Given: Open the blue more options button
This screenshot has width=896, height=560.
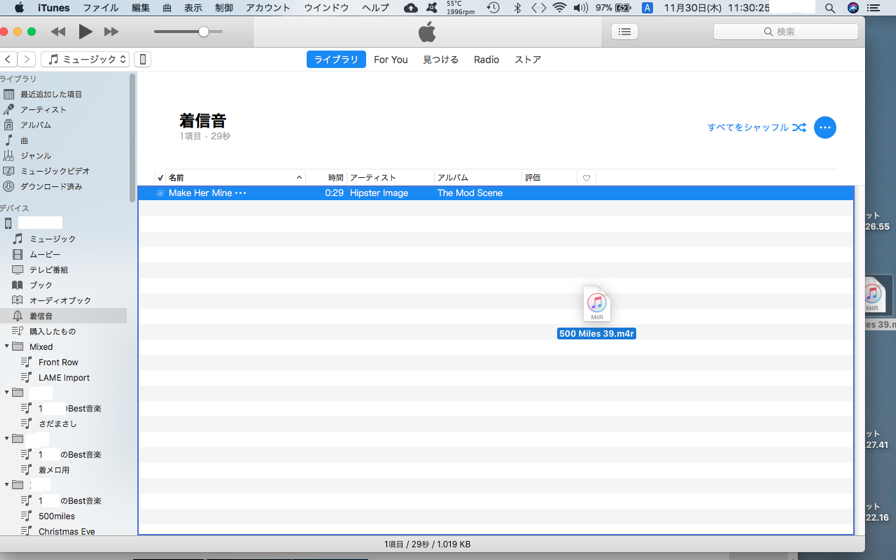Looking at the screenshot, I should pos(825,127).
